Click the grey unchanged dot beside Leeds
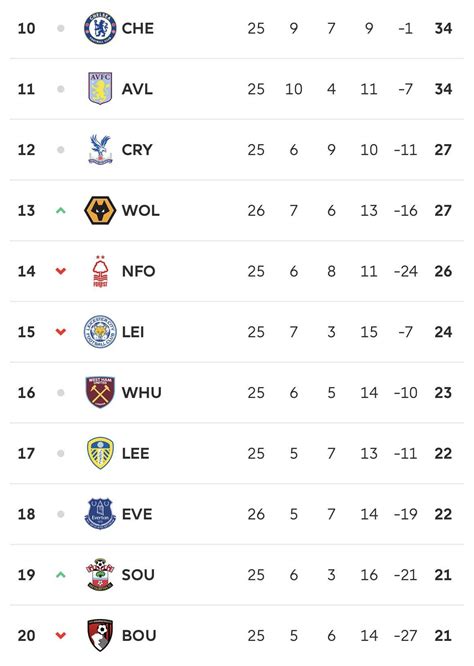Screen dimensions: 474x666 pyautogui.click(x=61, y=453)
